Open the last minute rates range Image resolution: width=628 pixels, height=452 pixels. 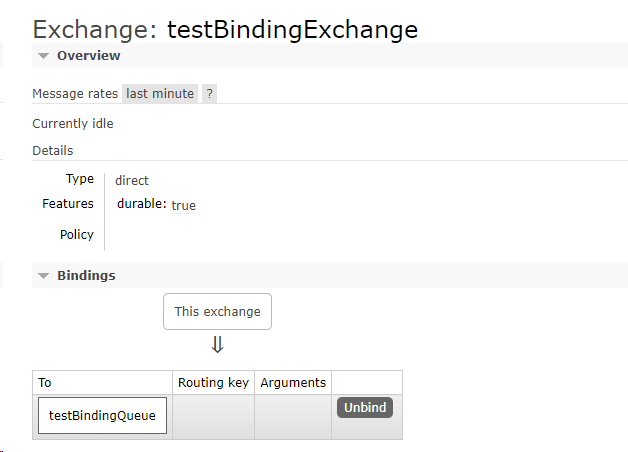tap(160, 94)
